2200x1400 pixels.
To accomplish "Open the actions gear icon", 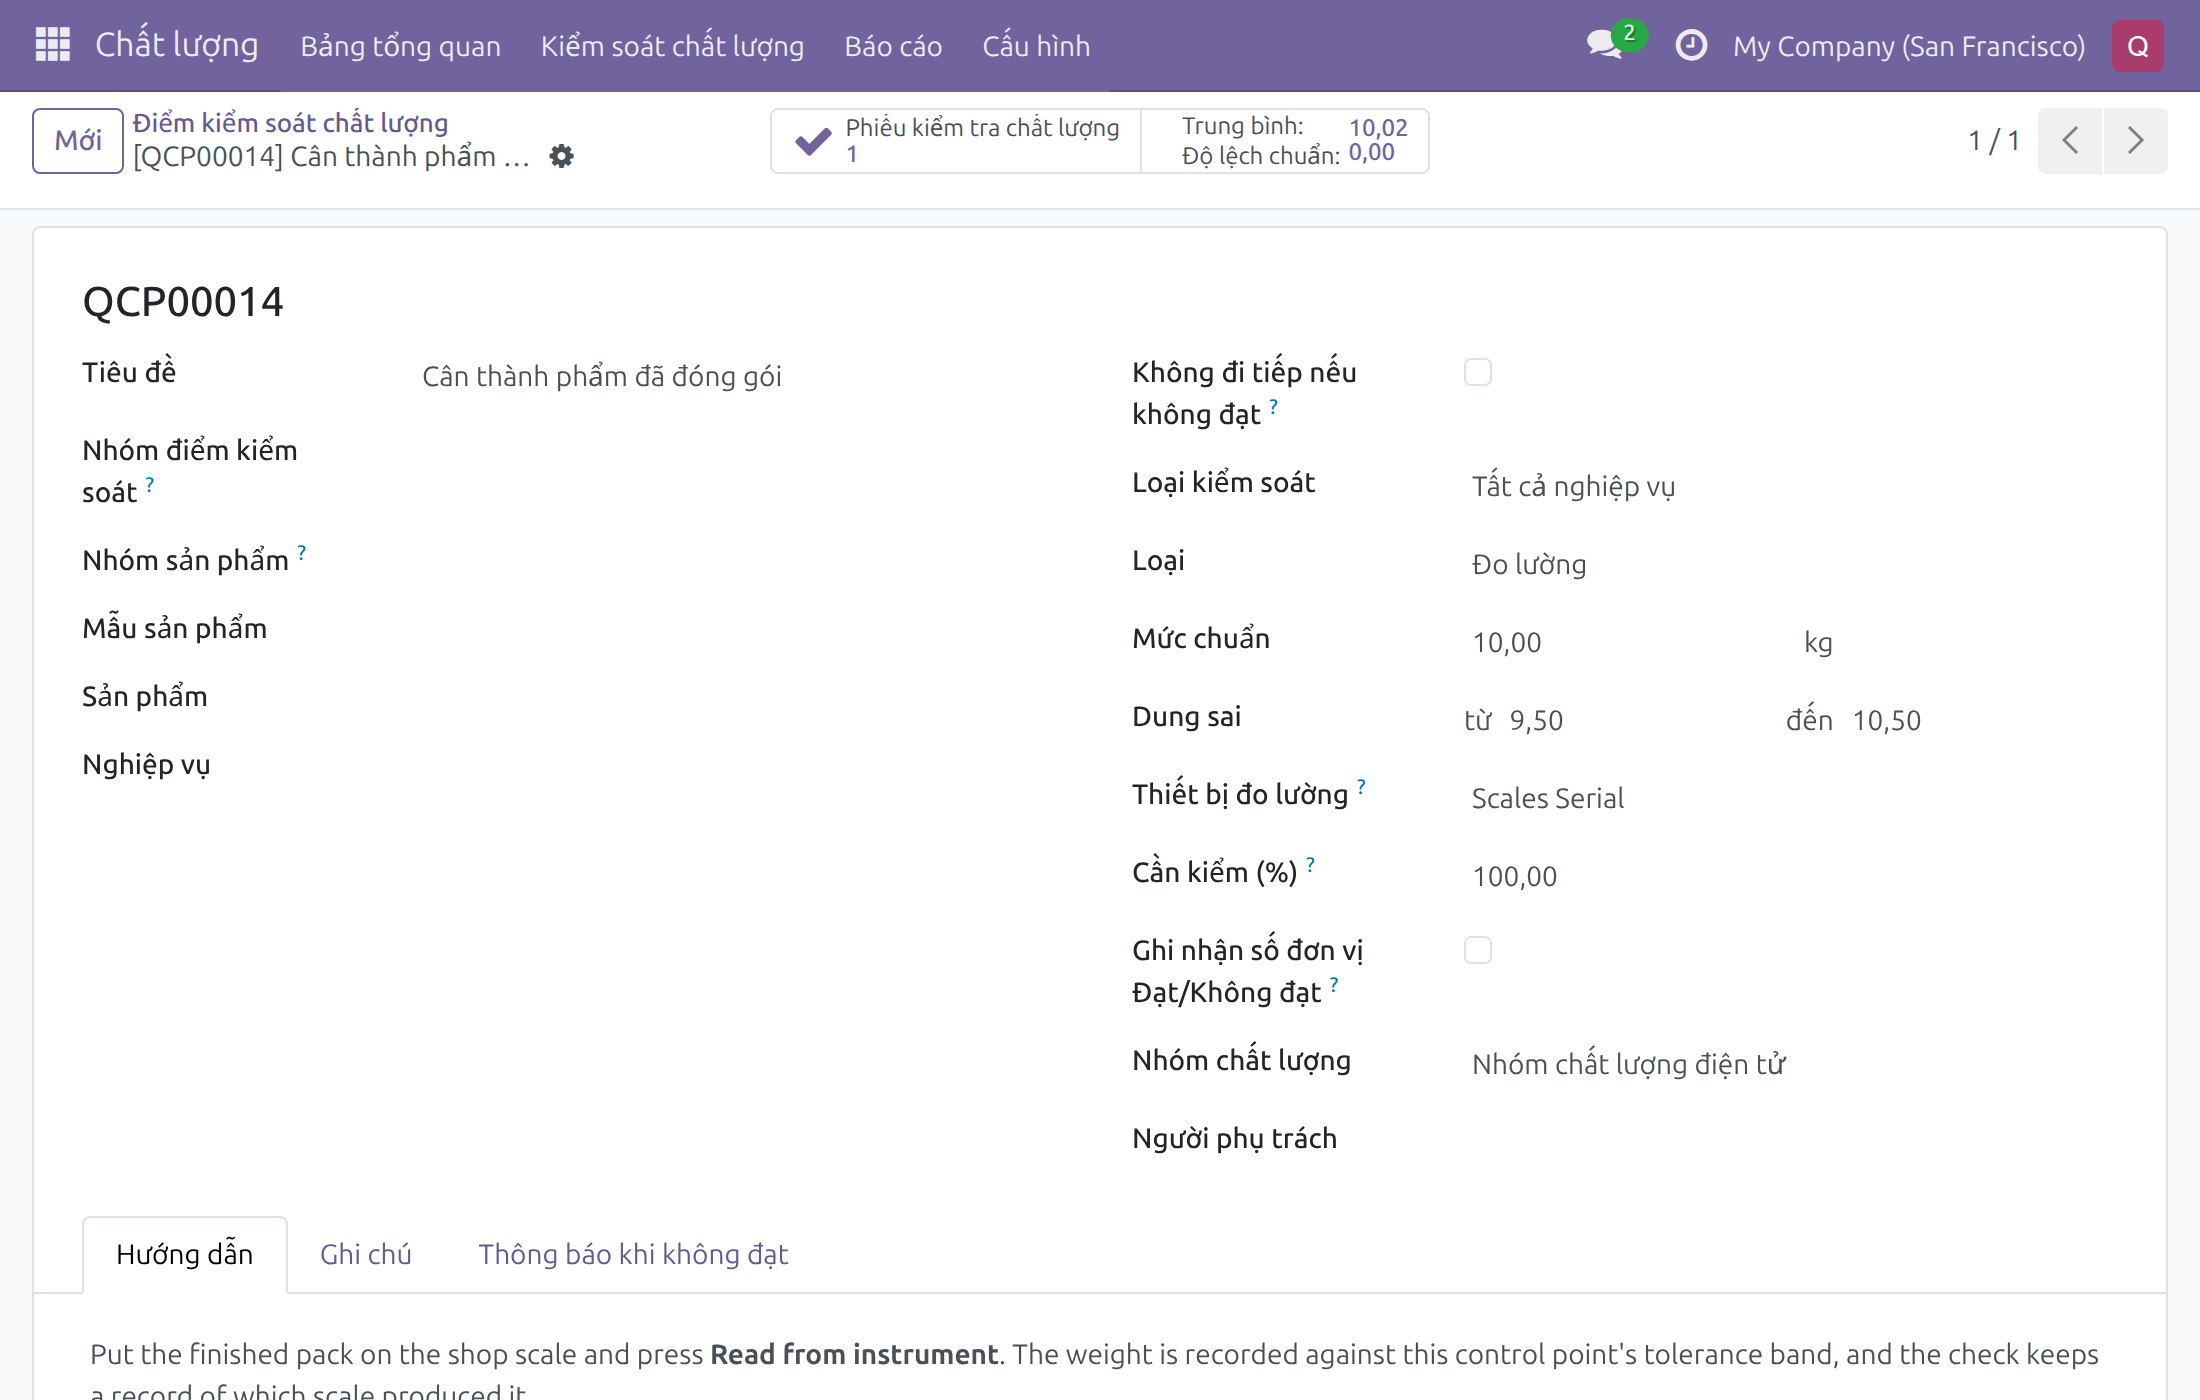I will tap(562, 156).
